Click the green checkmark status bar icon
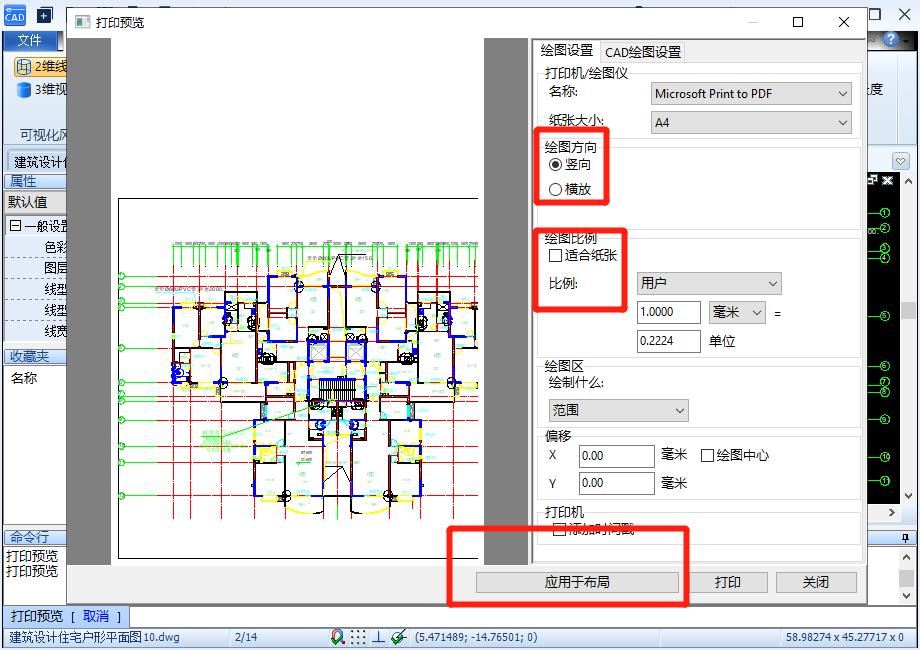Screen dimensions: 920x650 coord(398,636)
